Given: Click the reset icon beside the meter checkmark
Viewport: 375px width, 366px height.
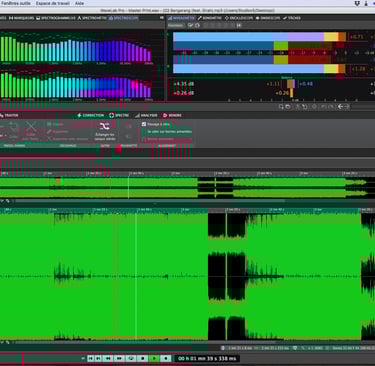Looking at the screenshot, I should [197, 25].
